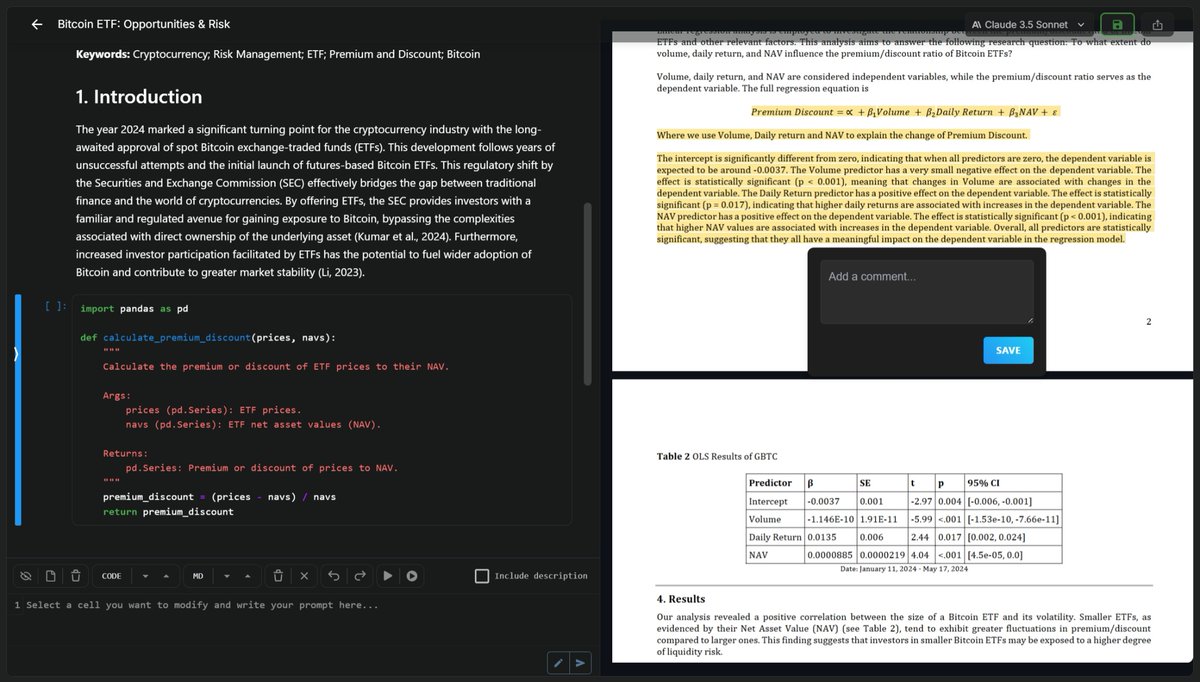Click the up arrow next to CODE
This screenshot has width=1200, height=682.
(x=166, y=576)
